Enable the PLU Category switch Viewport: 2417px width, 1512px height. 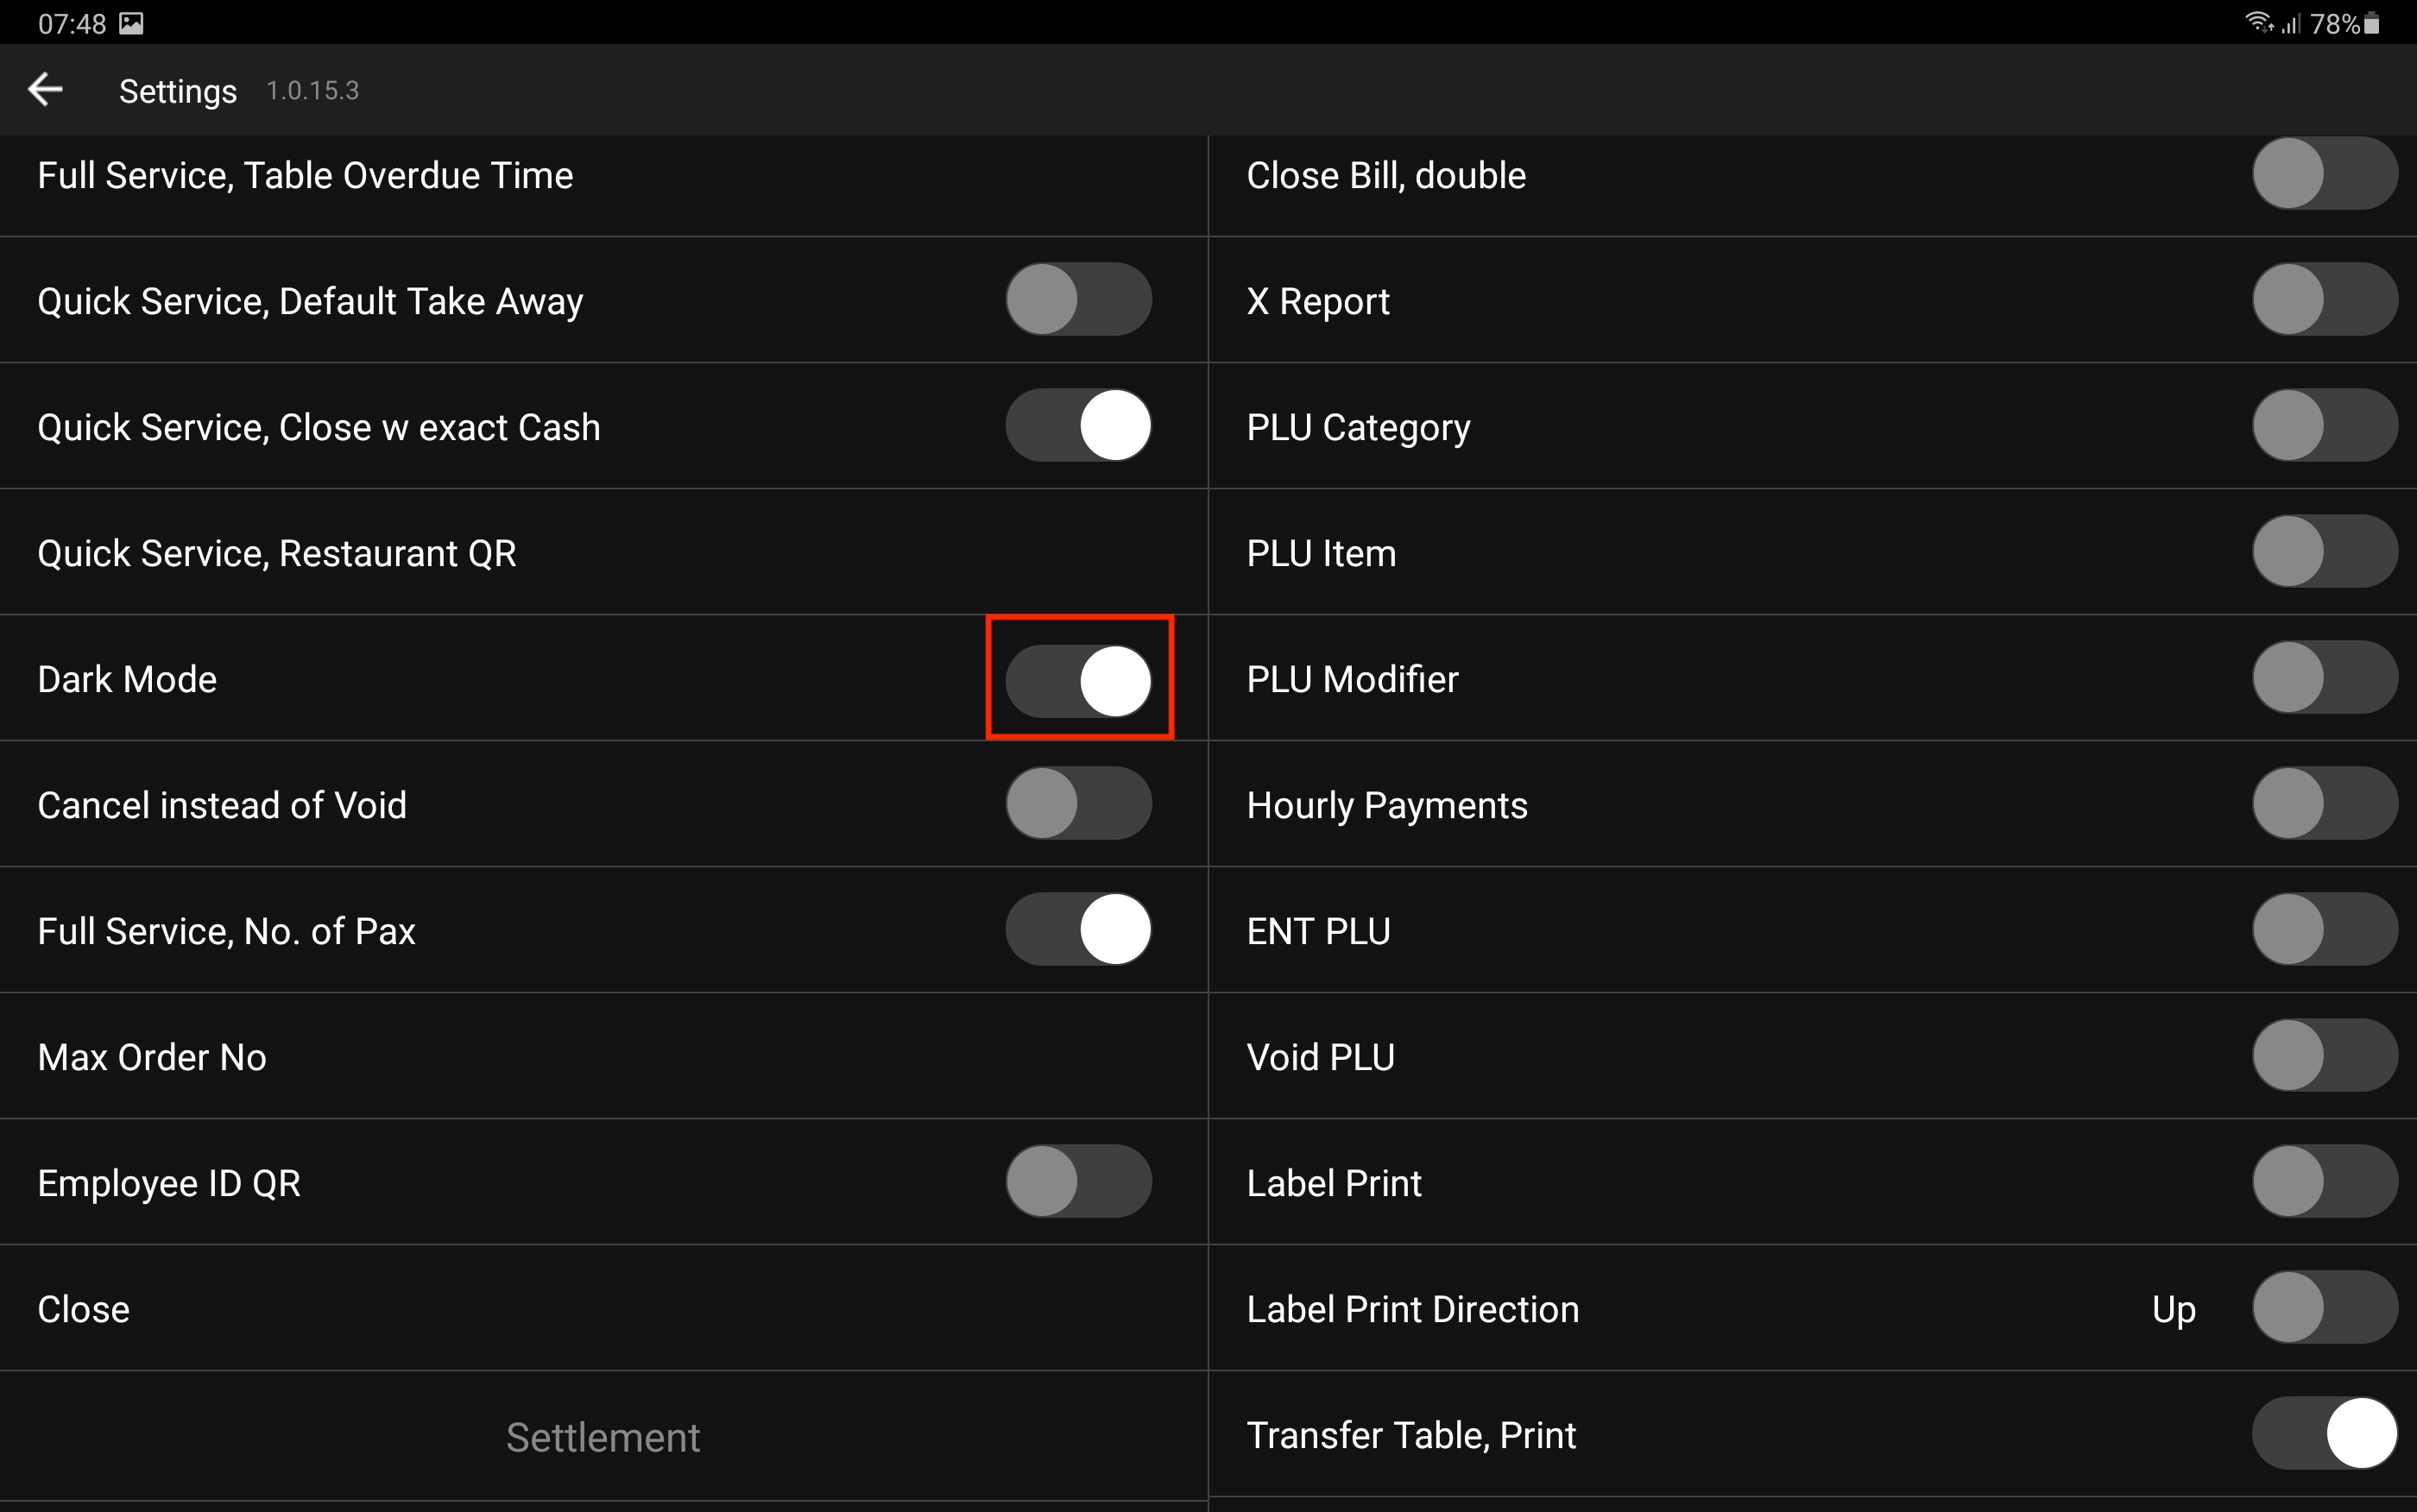coord(2323,426)
